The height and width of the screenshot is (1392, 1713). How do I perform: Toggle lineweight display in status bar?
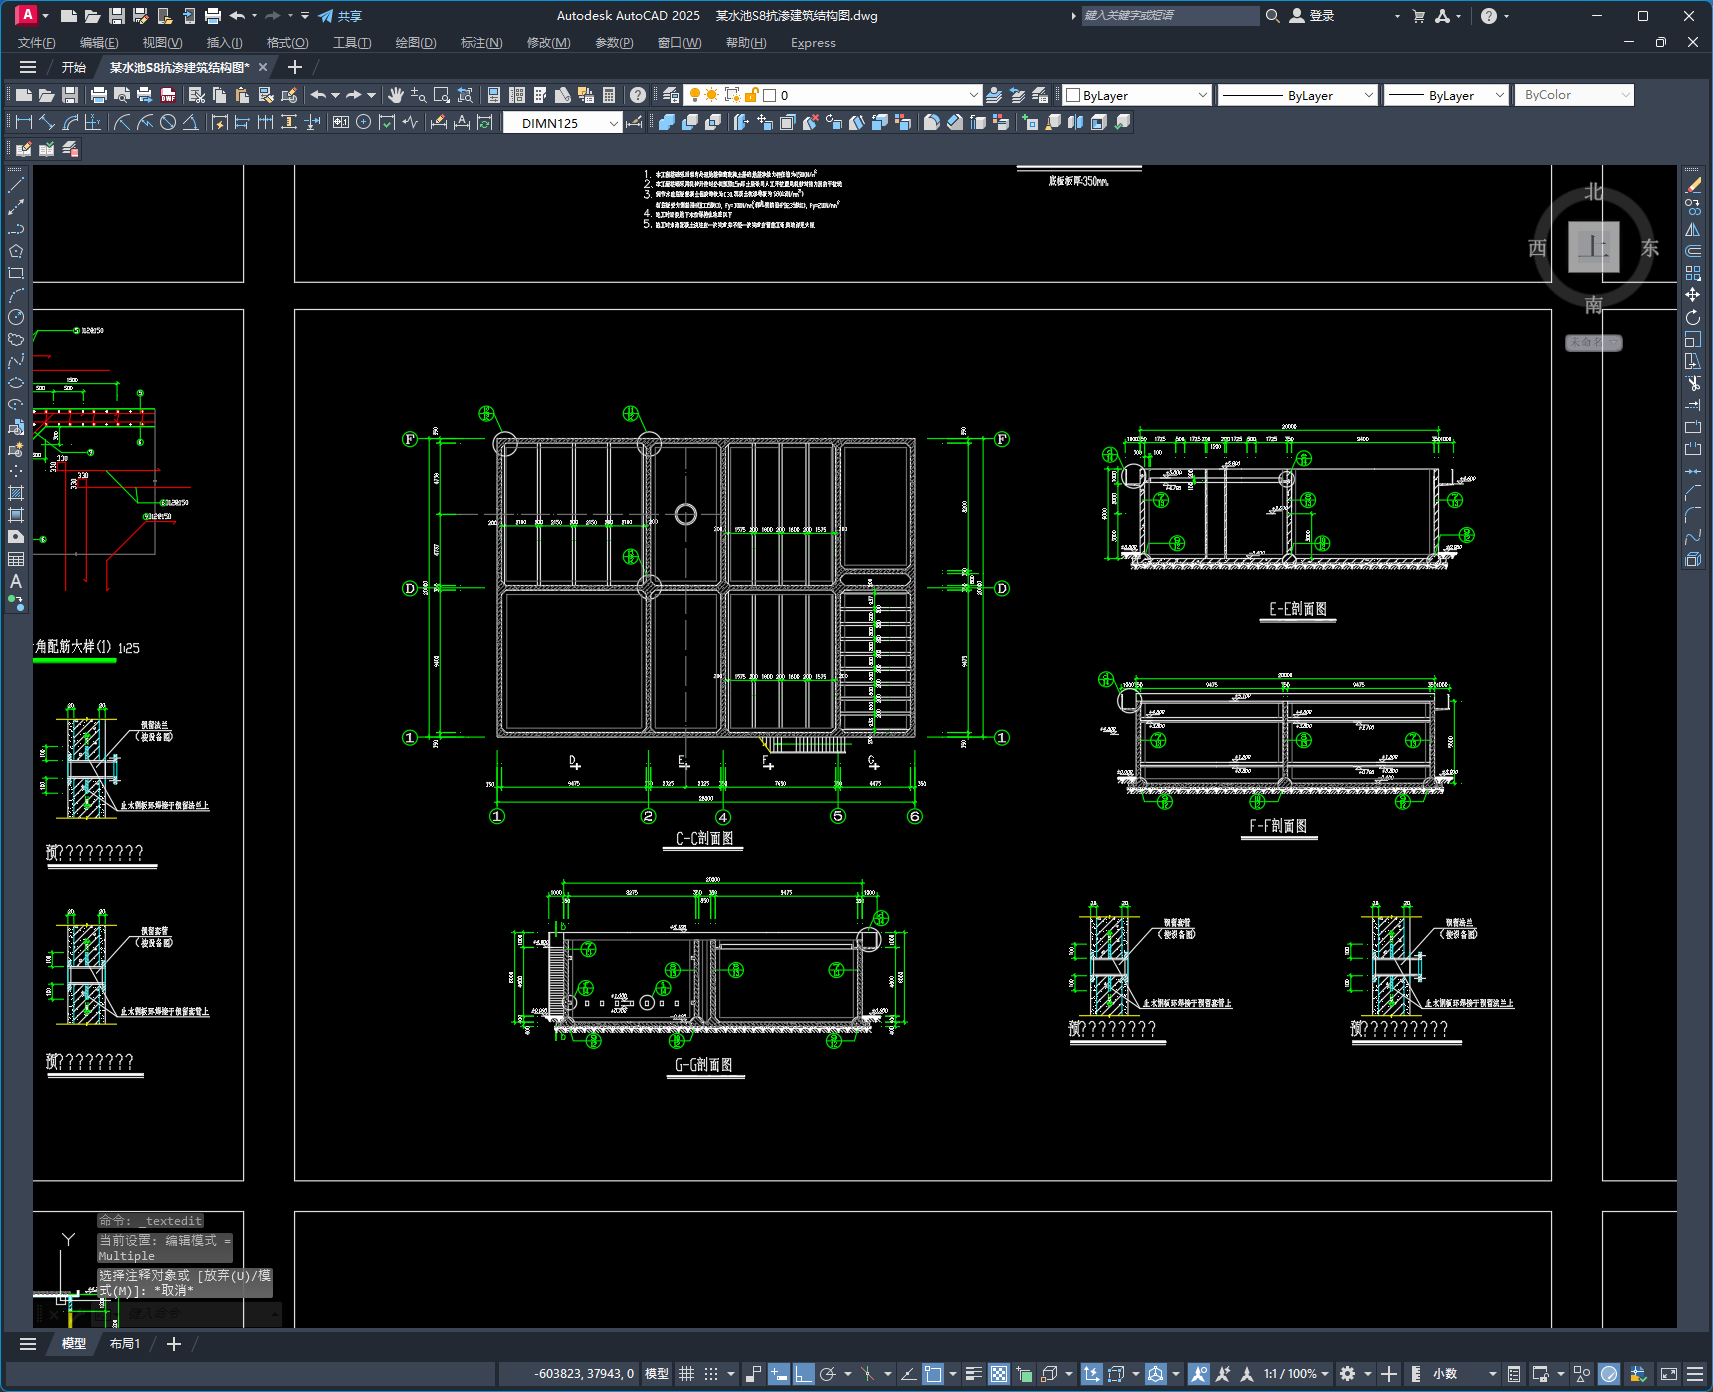[973, 1374]
